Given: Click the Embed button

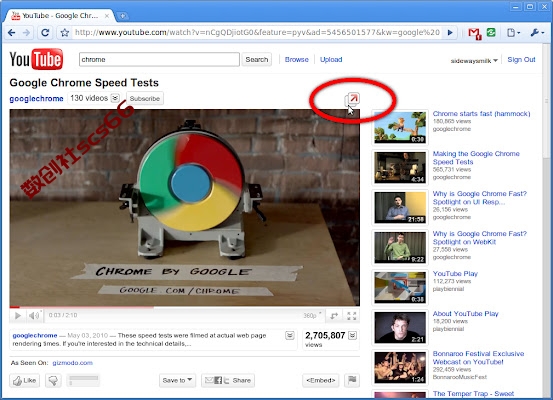Looking at the screenshot, I should pyautogui.click(x=321, y=380).
